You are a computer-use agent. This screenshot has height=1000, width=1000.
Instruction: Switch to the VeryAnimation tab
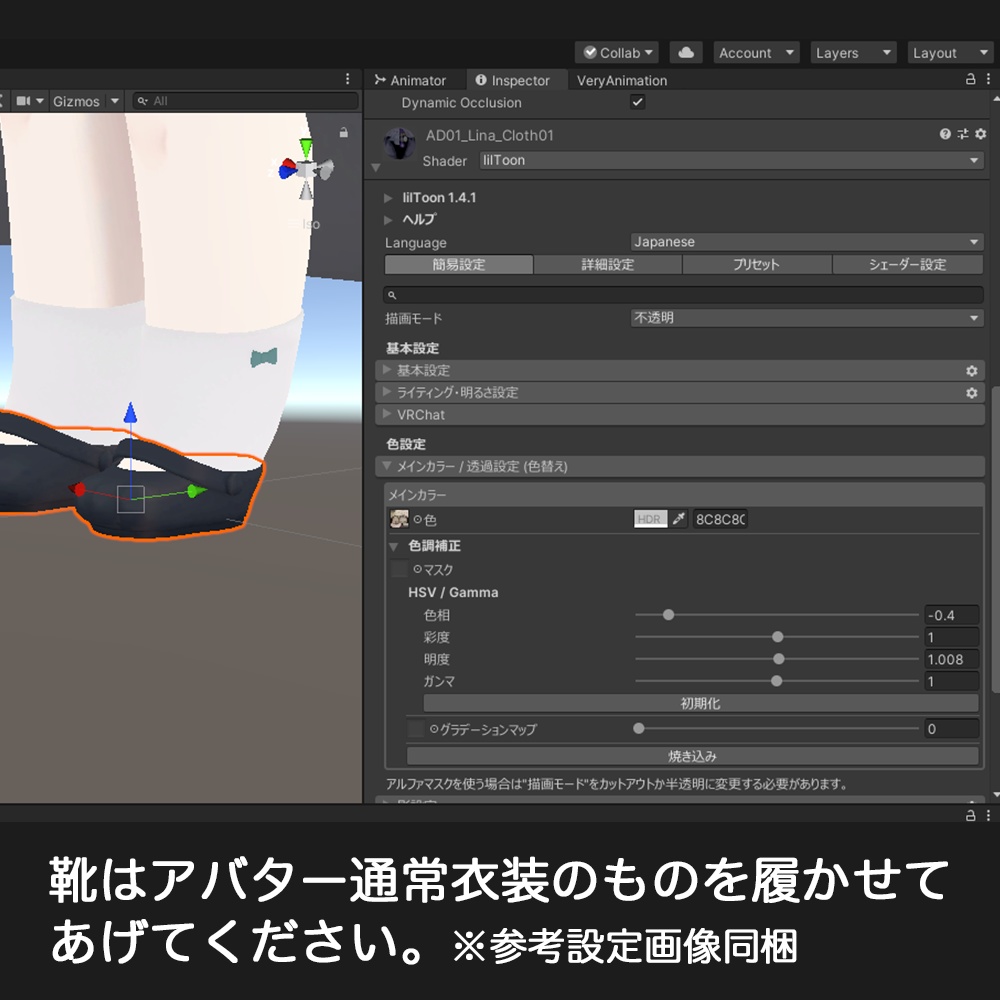tap(622, 80)
